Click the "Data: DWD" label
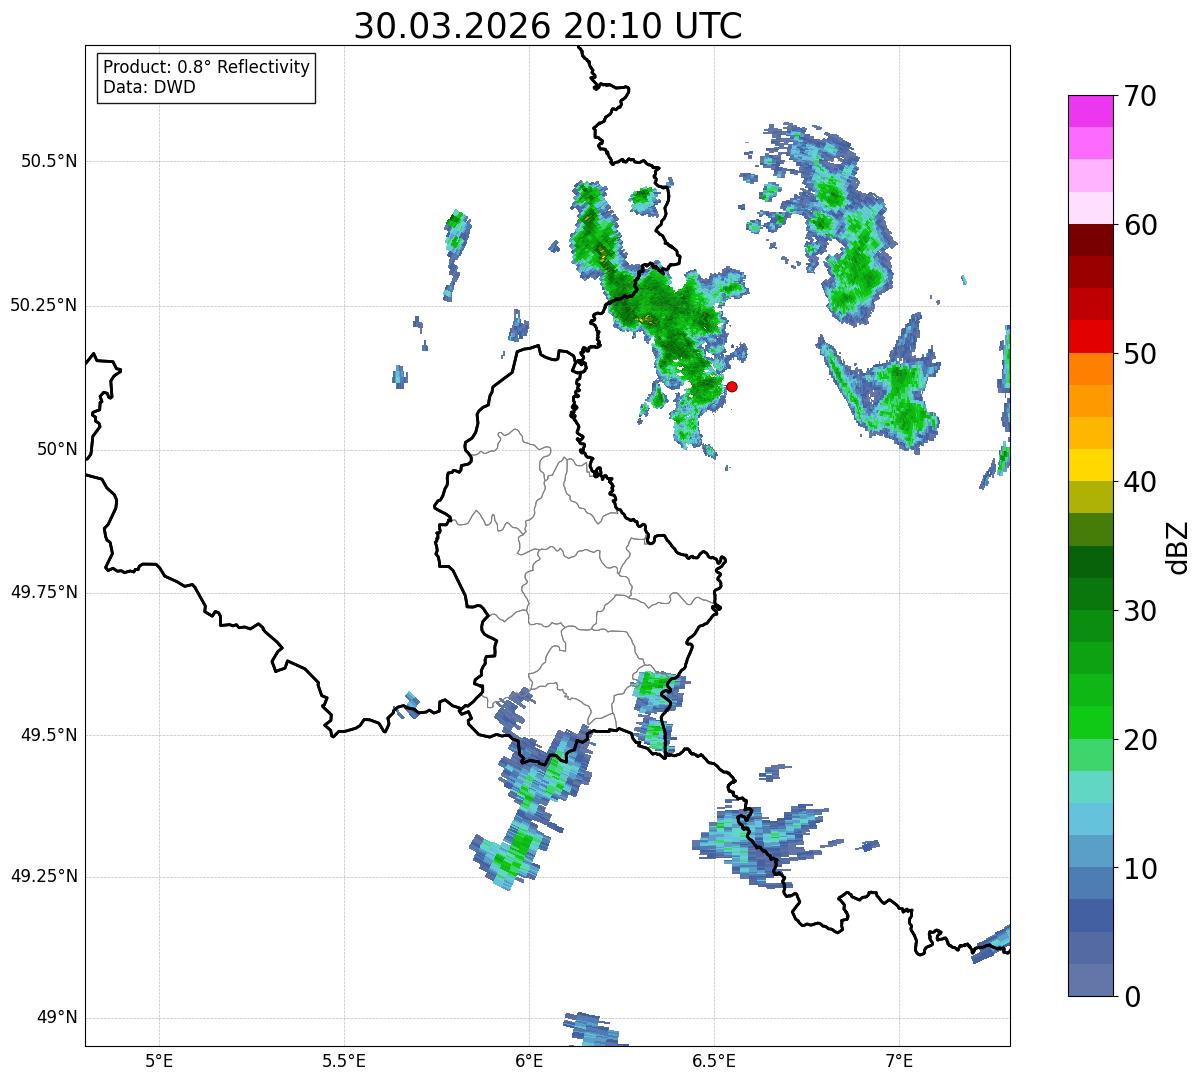The height and width of the screenshot is (1081, 1202). (149, 87)
